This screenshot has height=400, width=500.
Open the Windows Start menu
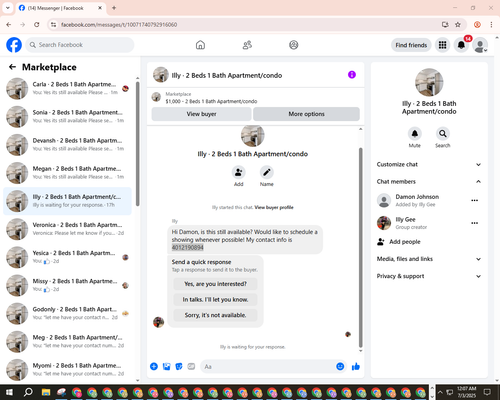tap(9, 392)
